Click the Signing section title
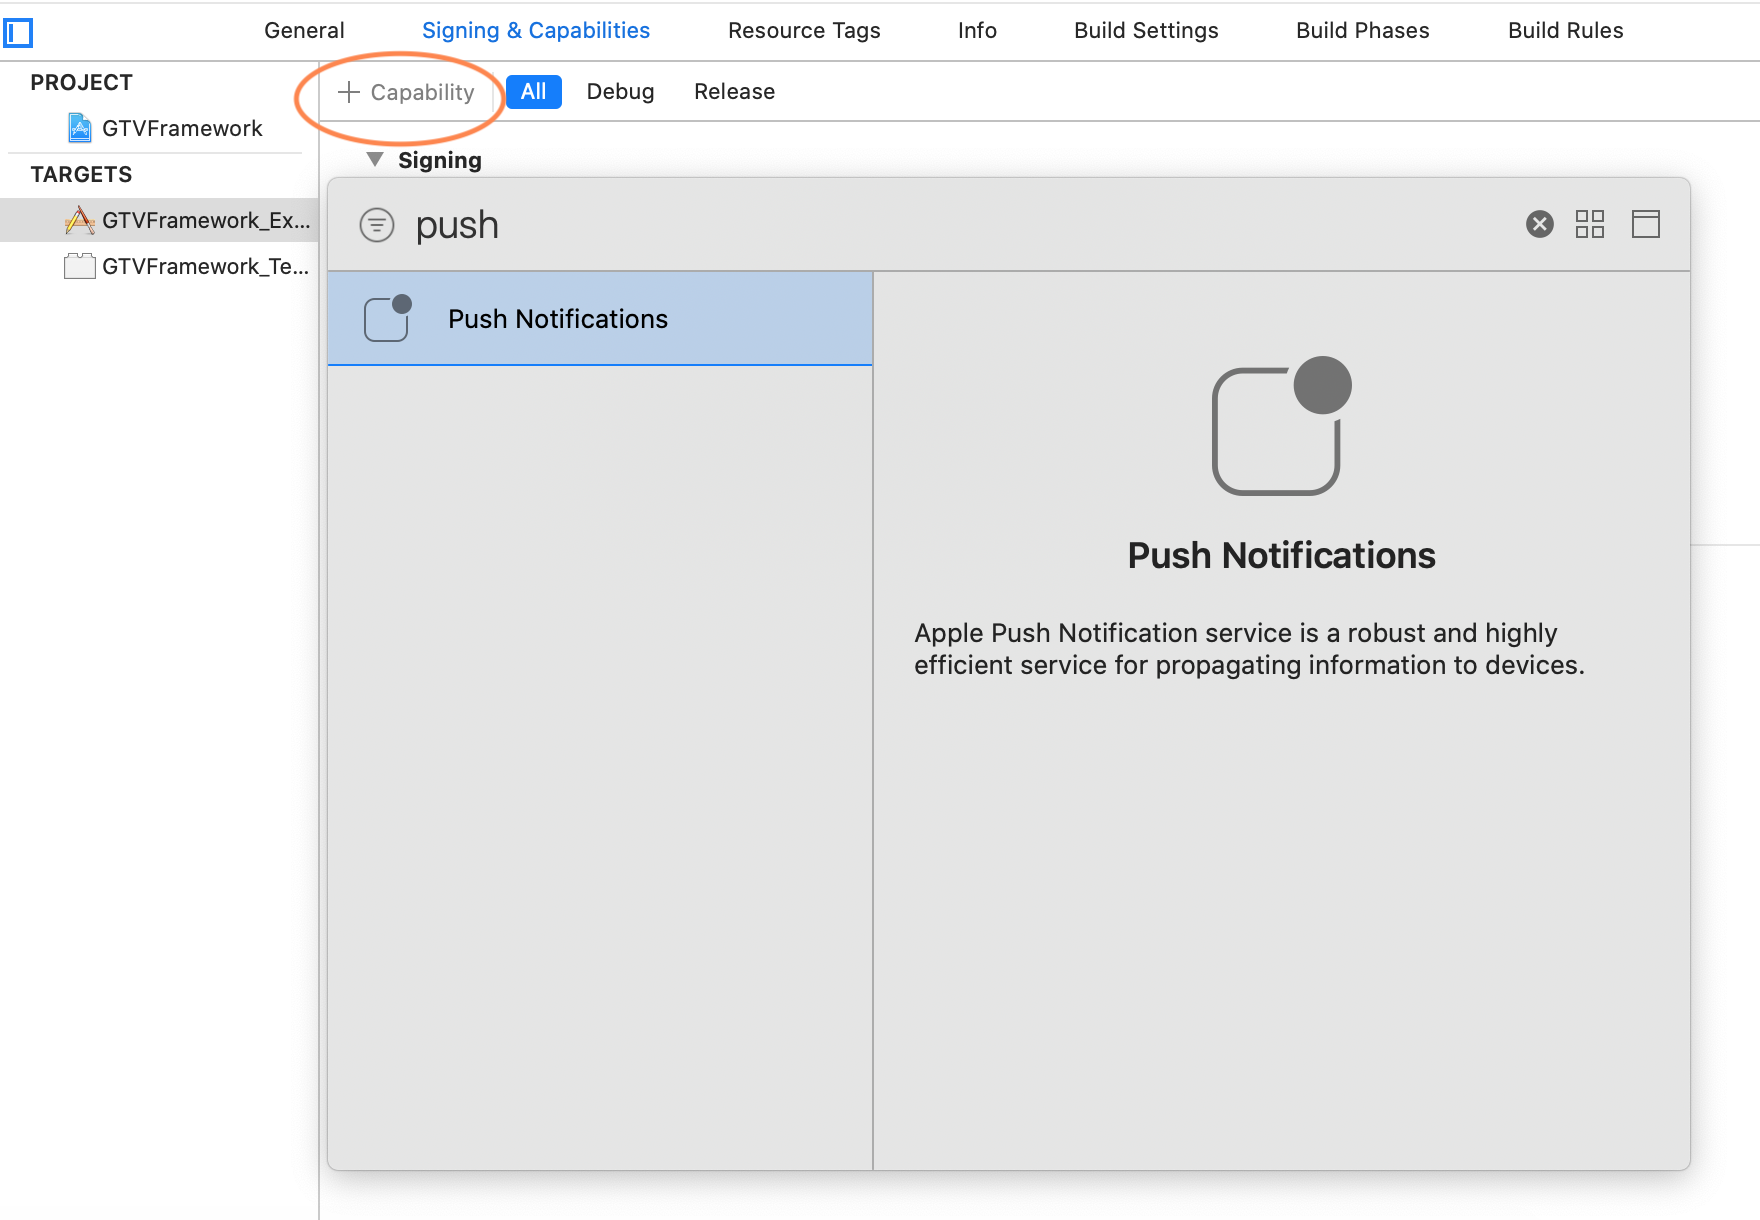Viewport: 1760px width, 1220px height. pyautogui.click(x=440, y=161)
